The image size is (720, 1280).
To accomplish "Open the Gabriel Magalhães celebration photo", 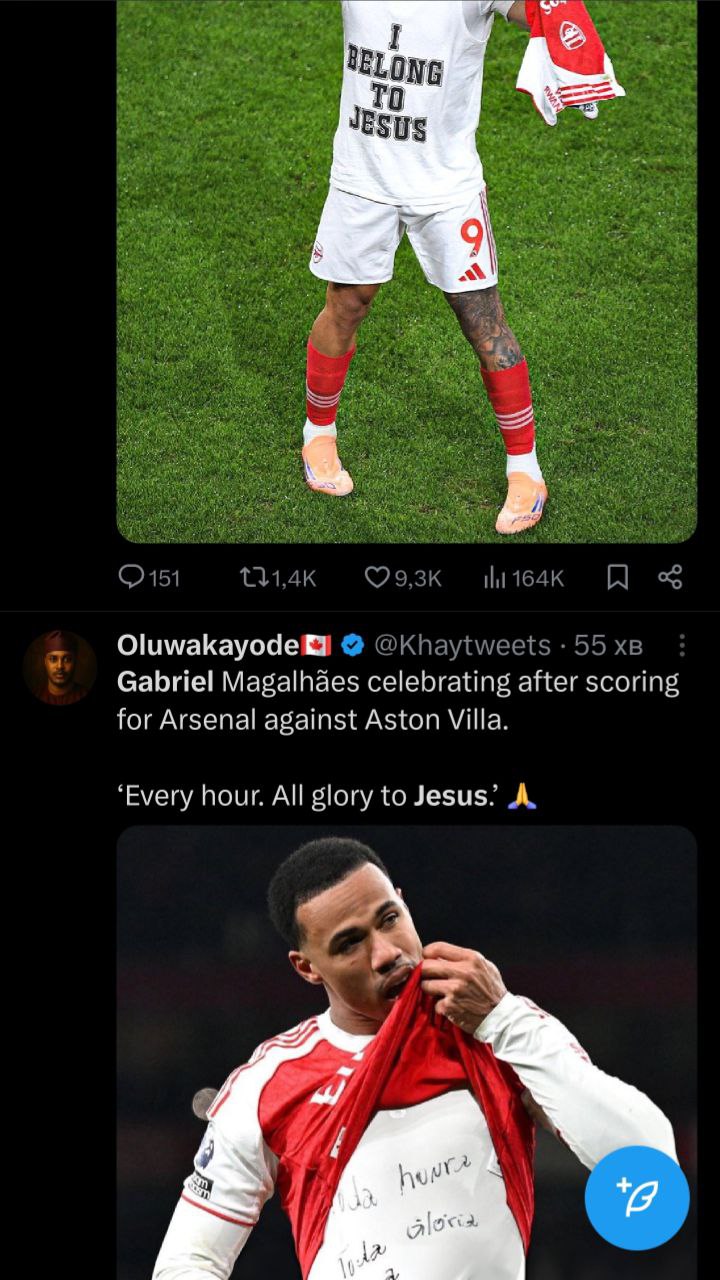I will pos(406,1050).
